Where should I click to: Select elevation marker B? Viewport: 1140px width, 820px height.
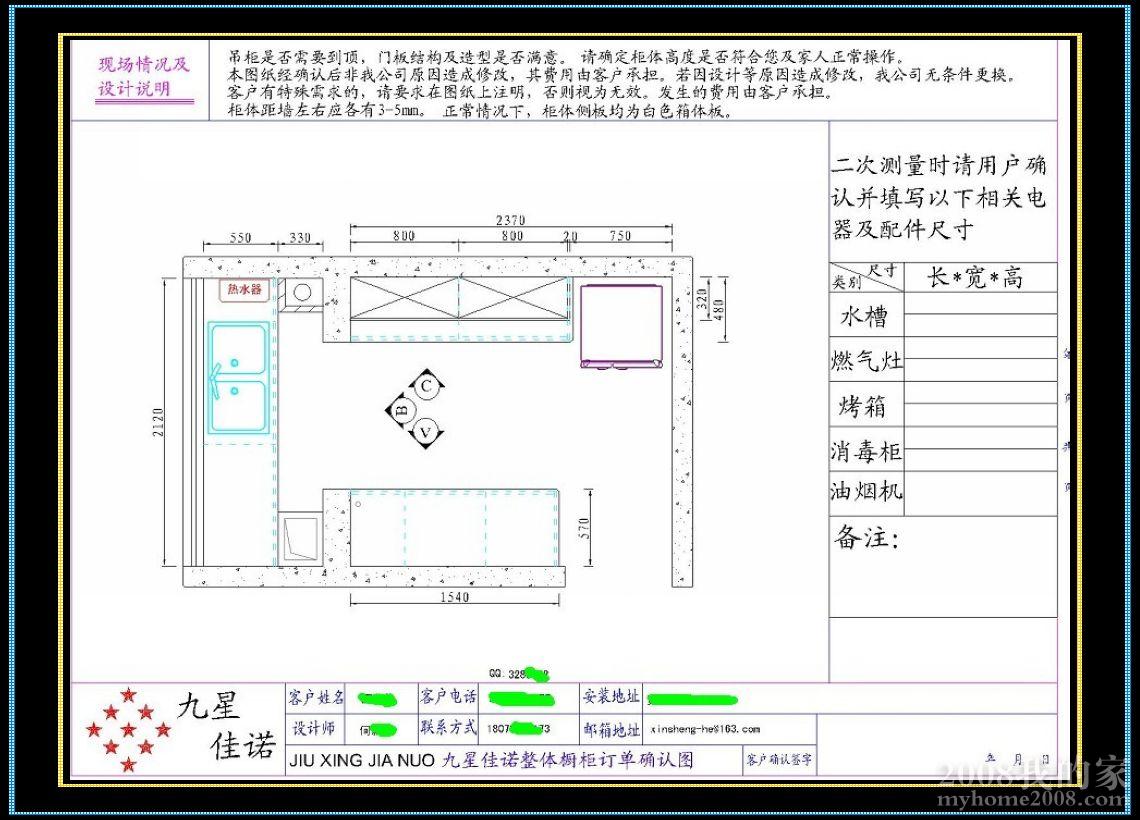pos(402,409)
